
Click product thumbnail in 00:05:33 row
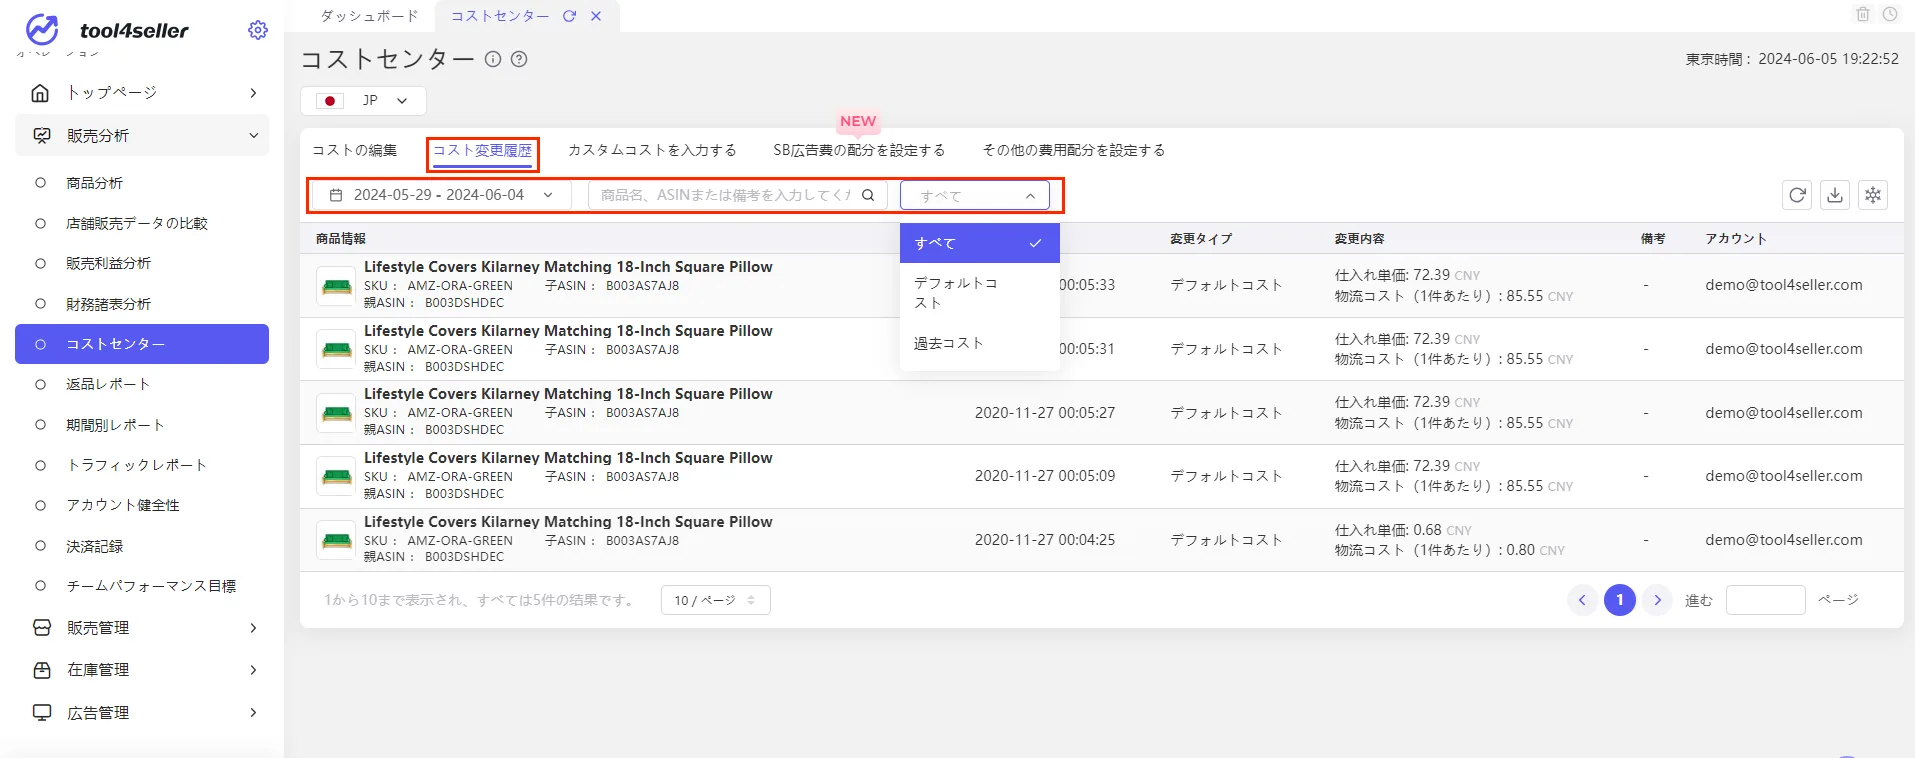pyautogui.click(x=336, y=286)
